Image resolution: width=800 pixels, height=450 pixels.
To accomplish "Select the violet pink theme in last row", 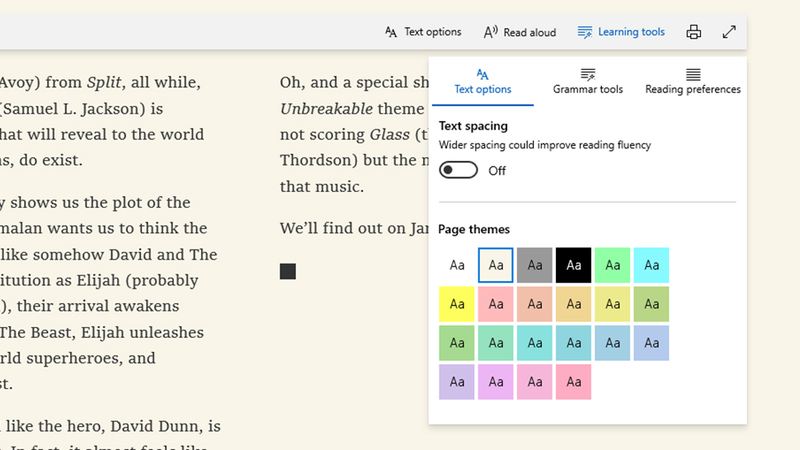I will click(495, 382).
